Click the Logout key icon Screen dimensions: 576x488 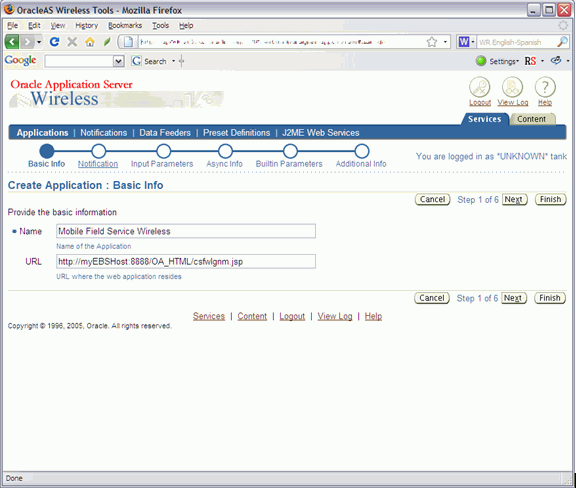coord(480,87)
